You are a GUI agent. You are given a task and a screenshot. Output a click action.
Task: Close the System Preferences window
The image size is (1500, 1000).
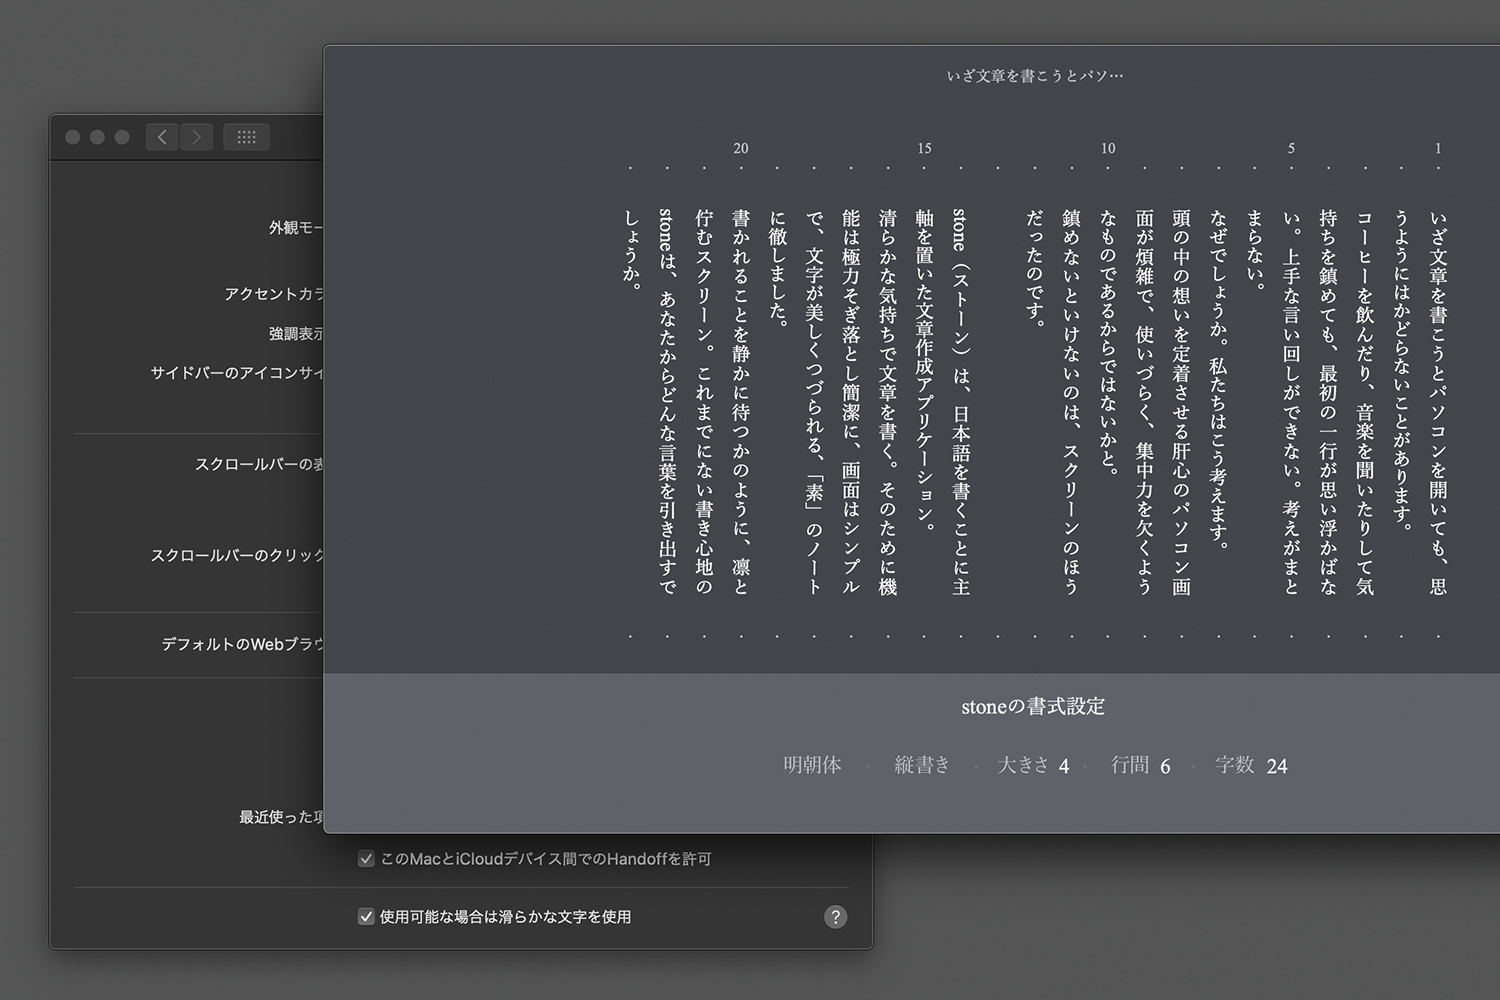73,137
